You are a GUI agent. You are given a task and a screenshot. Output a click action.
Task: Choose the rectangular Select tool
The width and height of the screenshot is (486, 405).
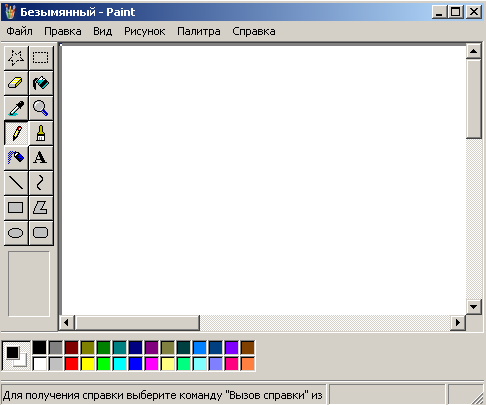[x=41, y=58]
